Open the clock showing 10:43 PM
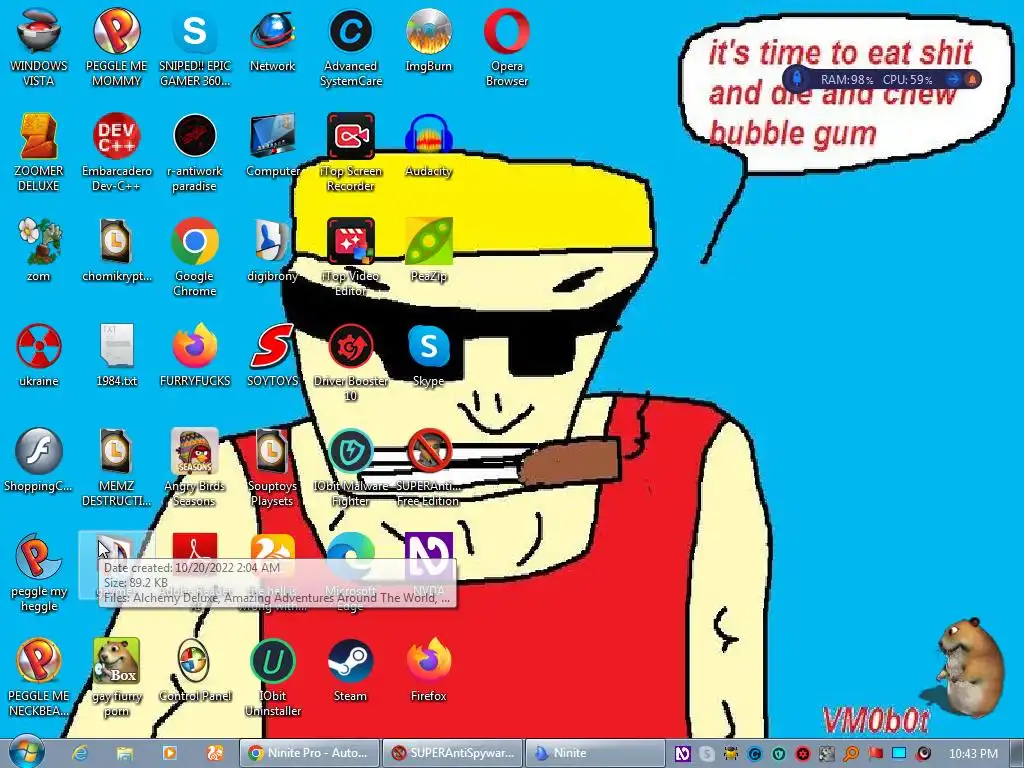The width and height of the screenshot is (1024, 768). [x=973, y=754]
